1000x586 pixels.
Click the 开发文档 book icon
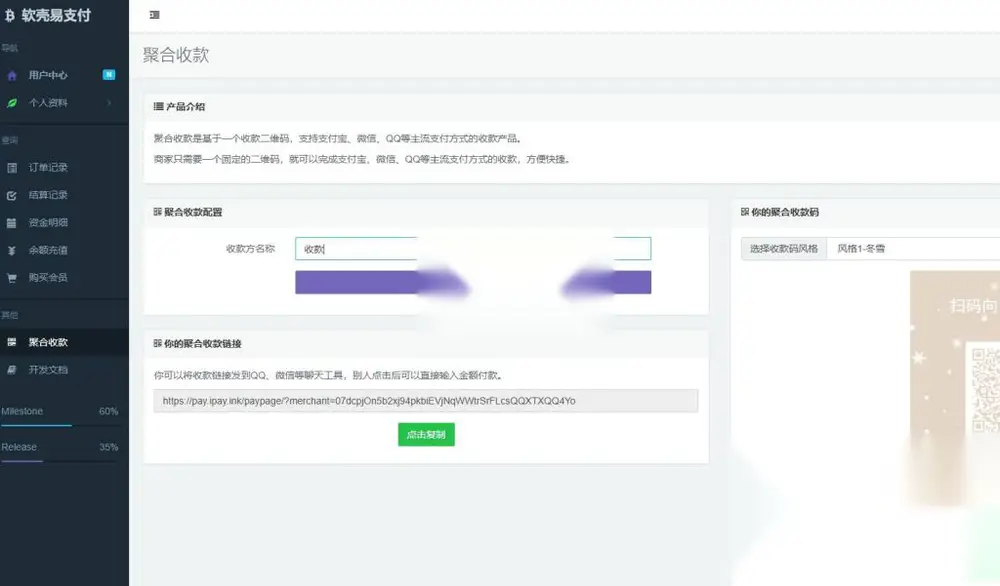click(11, 370)
